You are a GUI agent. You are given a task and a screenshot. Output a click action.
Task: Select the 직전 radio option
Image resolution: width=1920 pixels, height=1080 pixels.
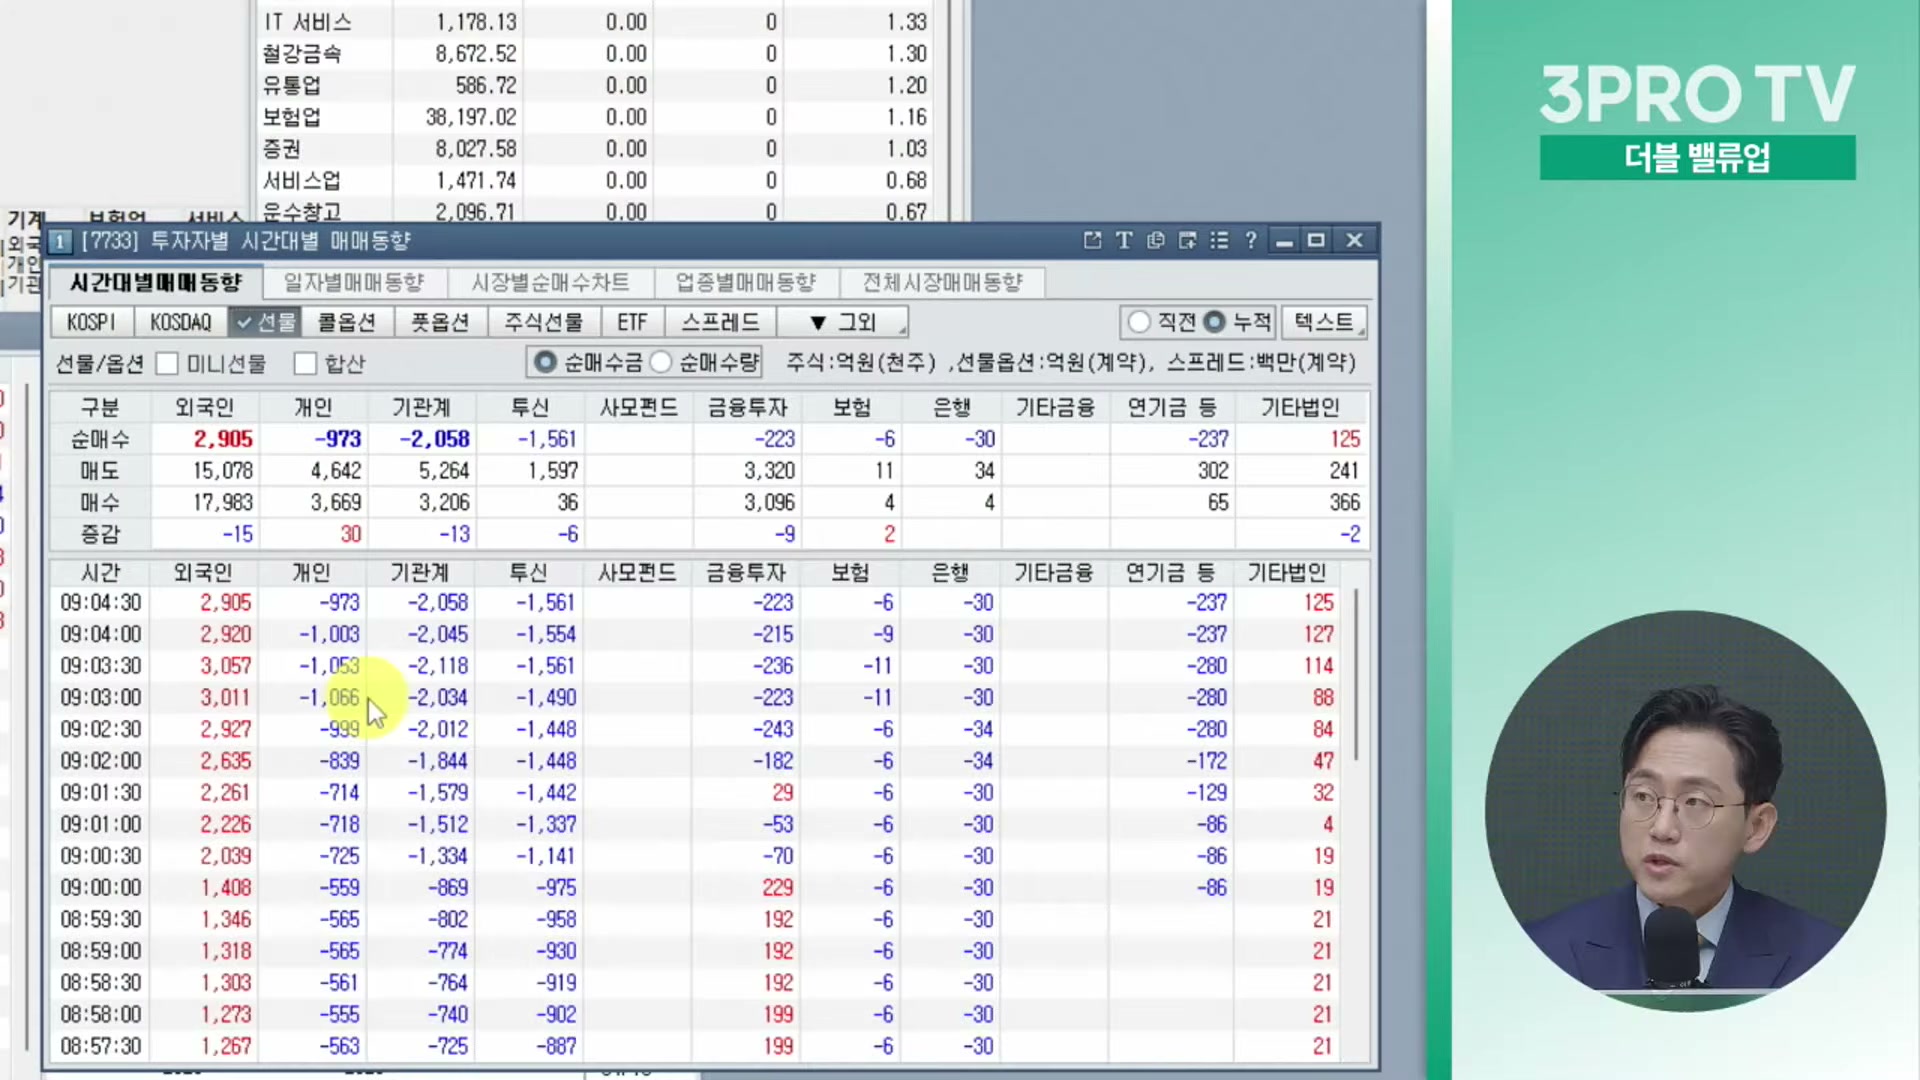(x=1139, y=322)
